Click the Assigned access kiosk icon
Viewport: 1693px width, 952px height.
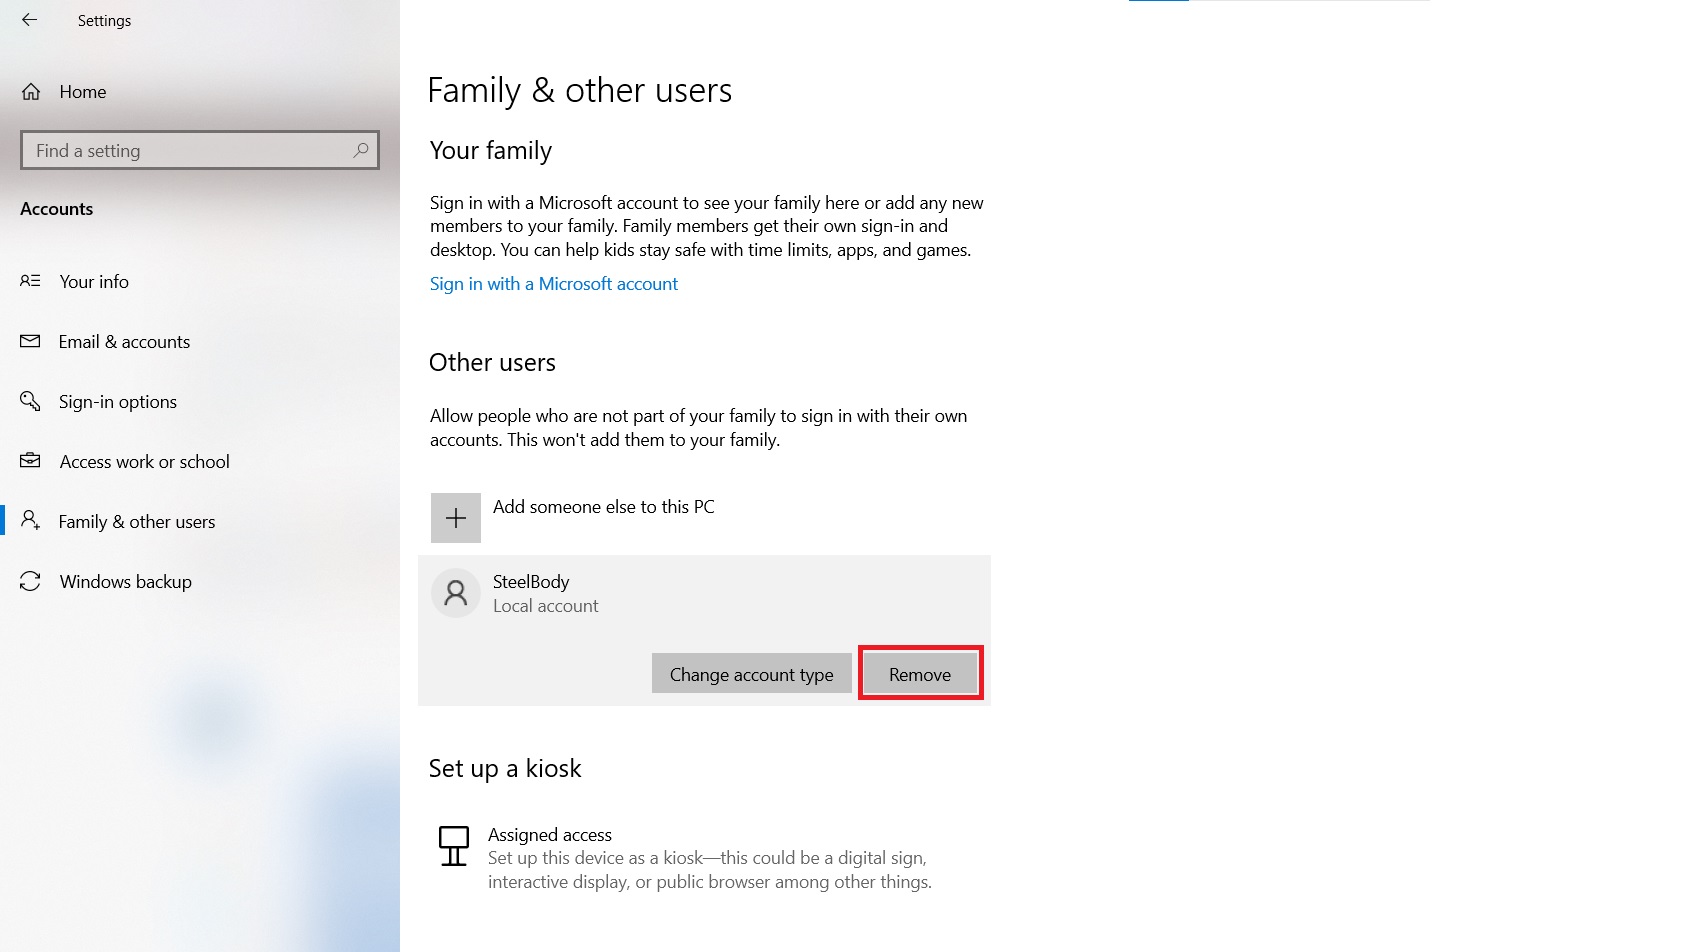(454, 846)
